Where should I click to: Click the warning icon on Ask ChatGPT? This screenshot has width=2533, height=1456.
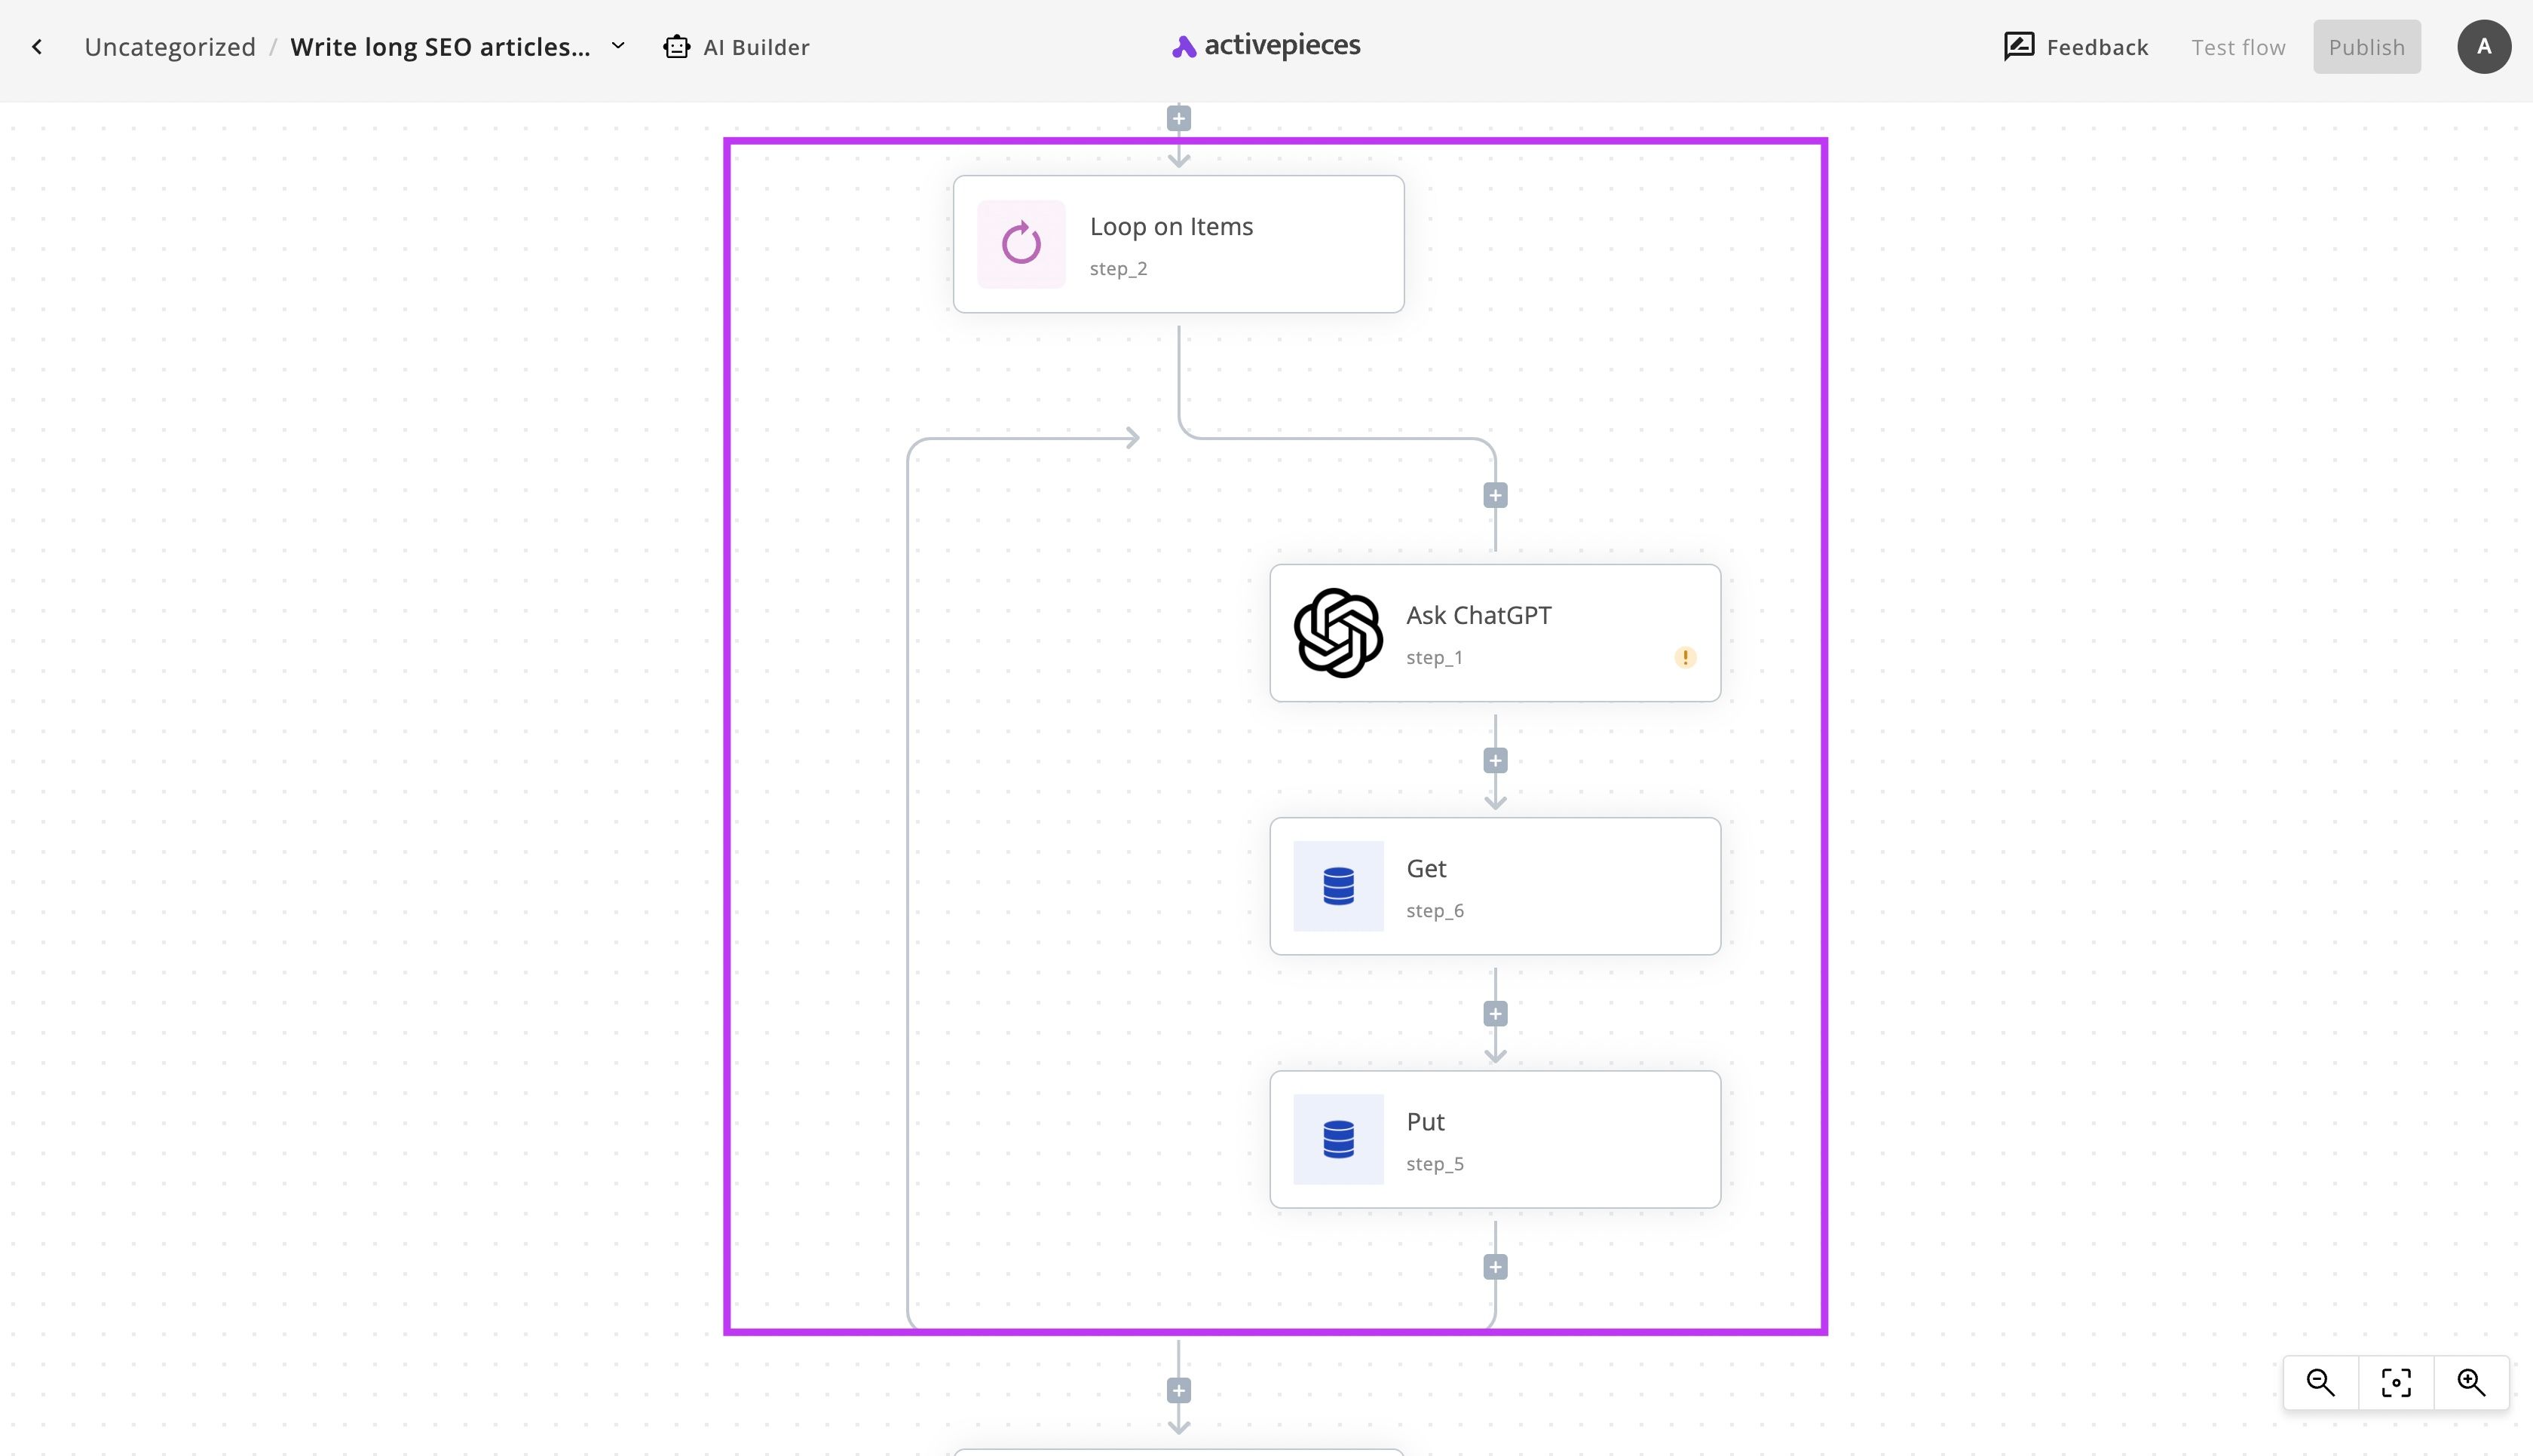(1685, 657)
